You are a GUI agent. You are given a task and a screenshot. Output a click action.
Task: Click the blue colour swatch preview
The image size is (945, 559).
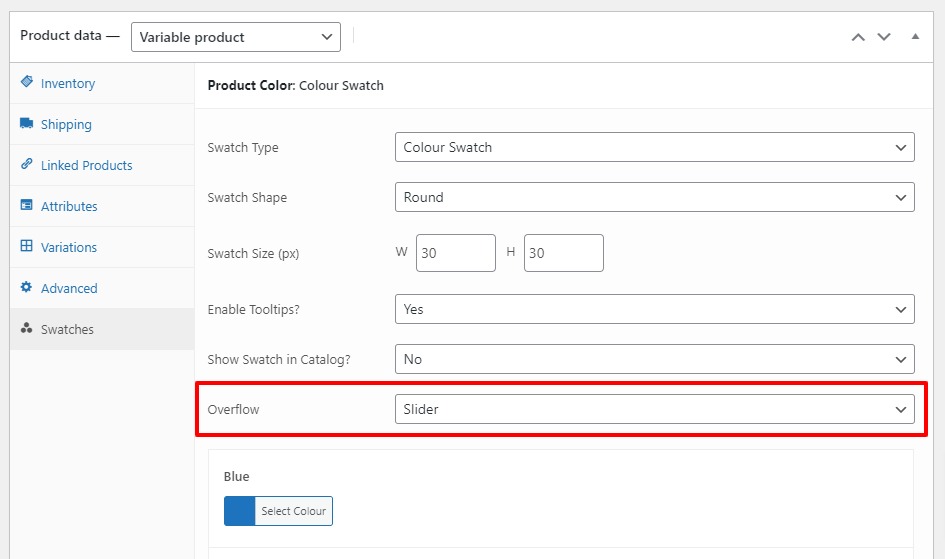(240, 511)
